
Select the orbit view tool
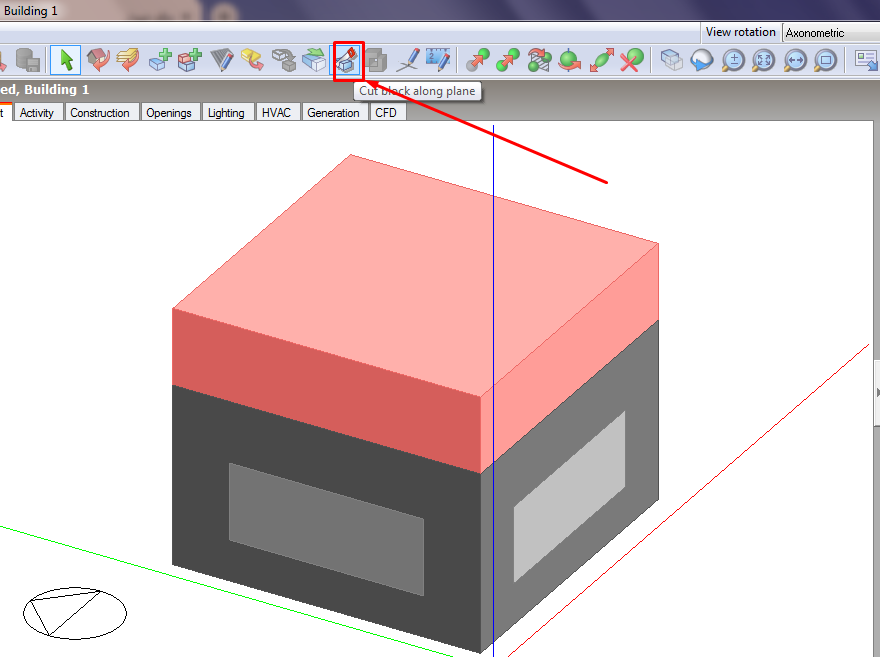point(702,60)
